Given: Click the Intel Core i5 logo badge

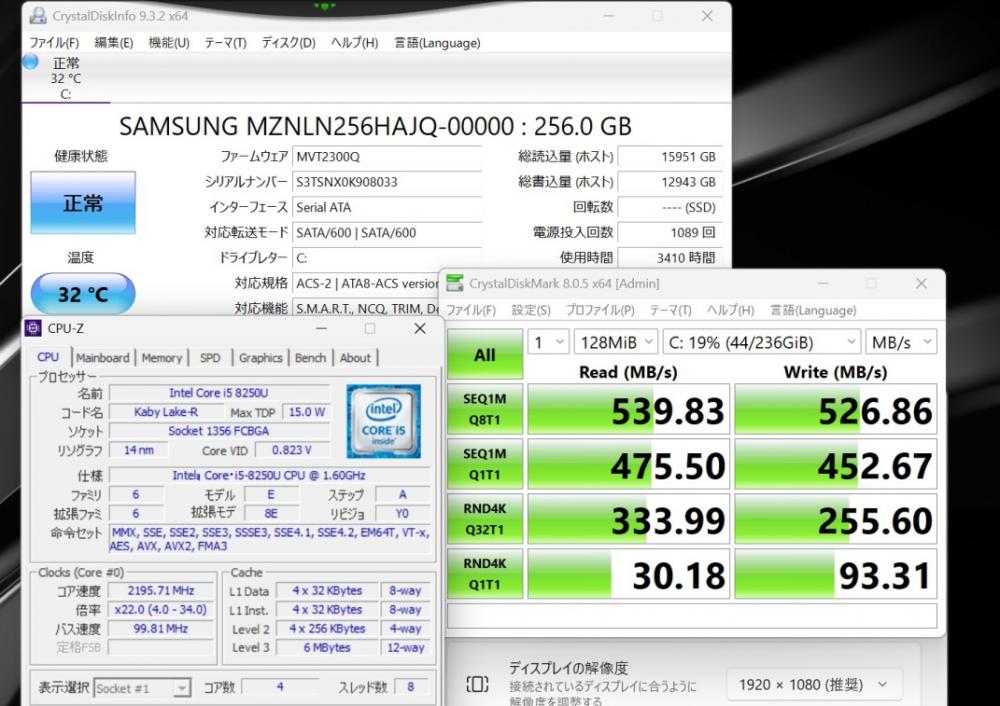Looking at the screenshot, I should [x=383, y=421].
